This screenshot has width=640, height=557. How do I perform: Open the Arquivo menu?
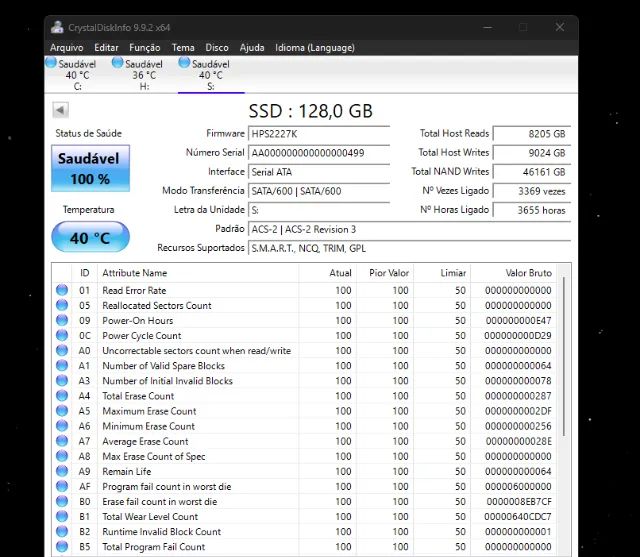(67, 48)
